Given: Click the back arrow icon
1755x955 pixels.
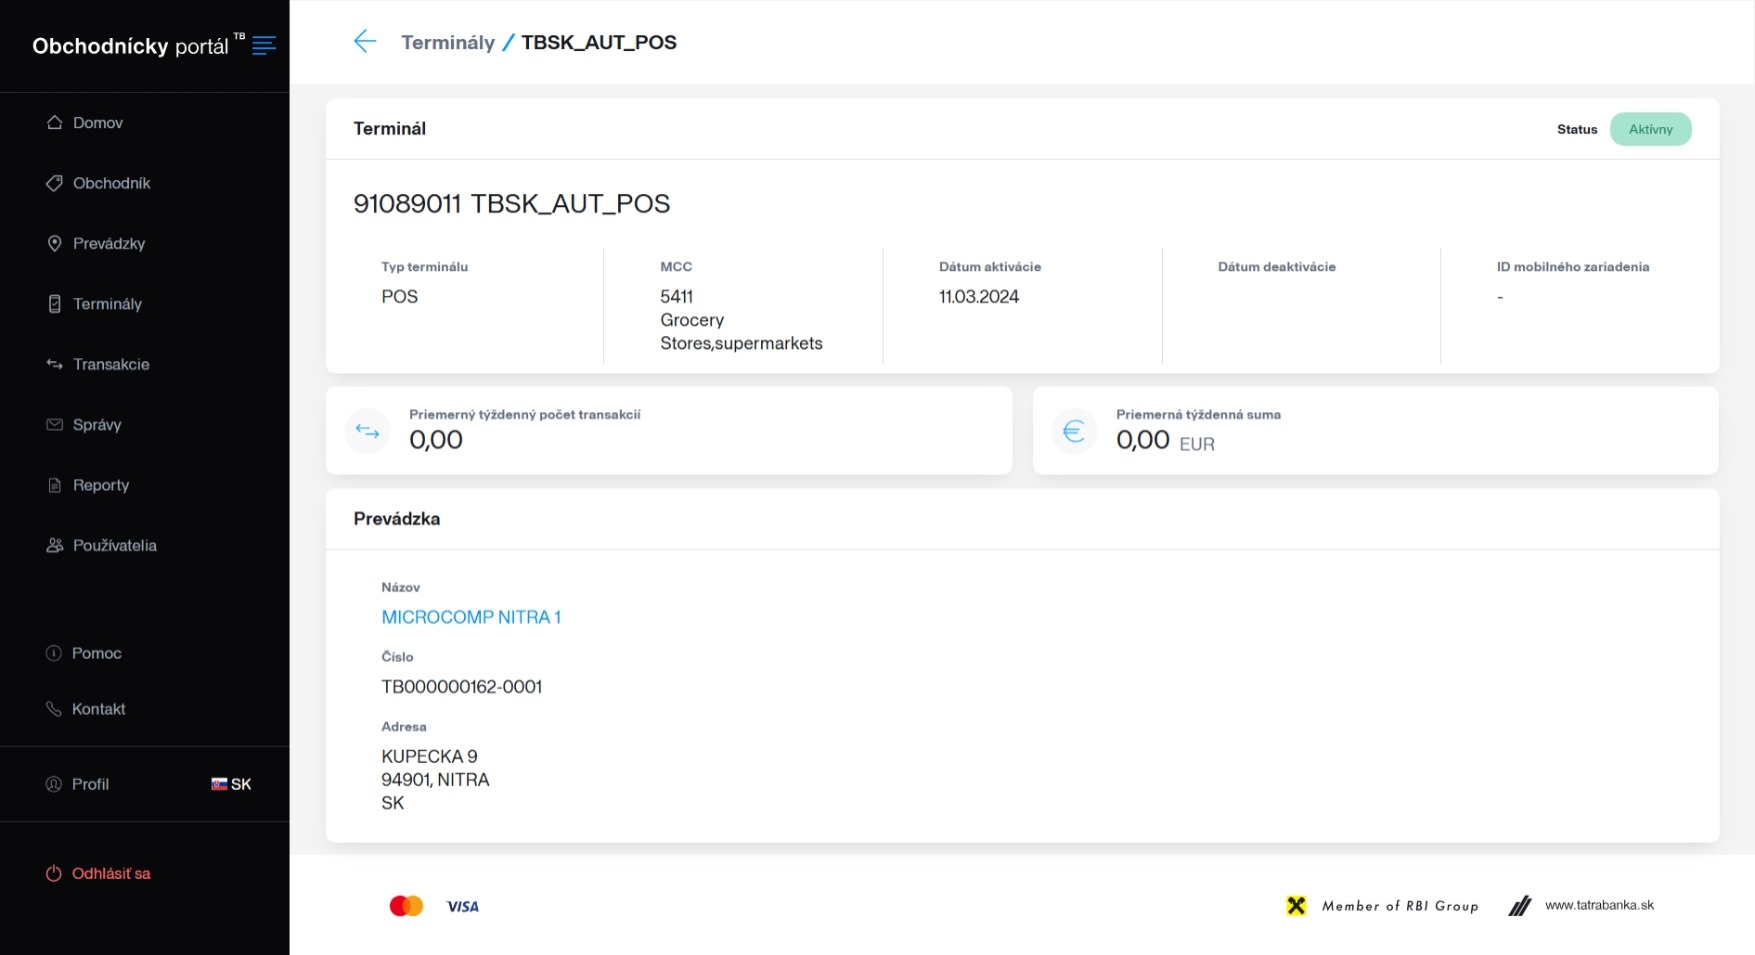Looking at the screenshot, I should coord(365,42).
